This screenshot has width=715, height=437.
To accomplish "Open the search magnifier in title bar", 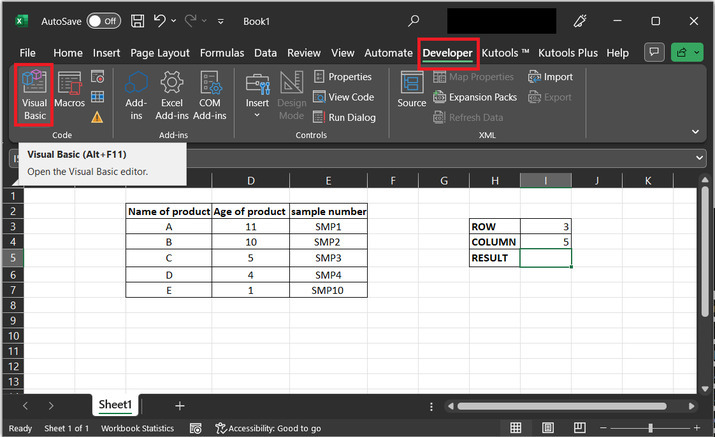I will [x=414, y=20].
